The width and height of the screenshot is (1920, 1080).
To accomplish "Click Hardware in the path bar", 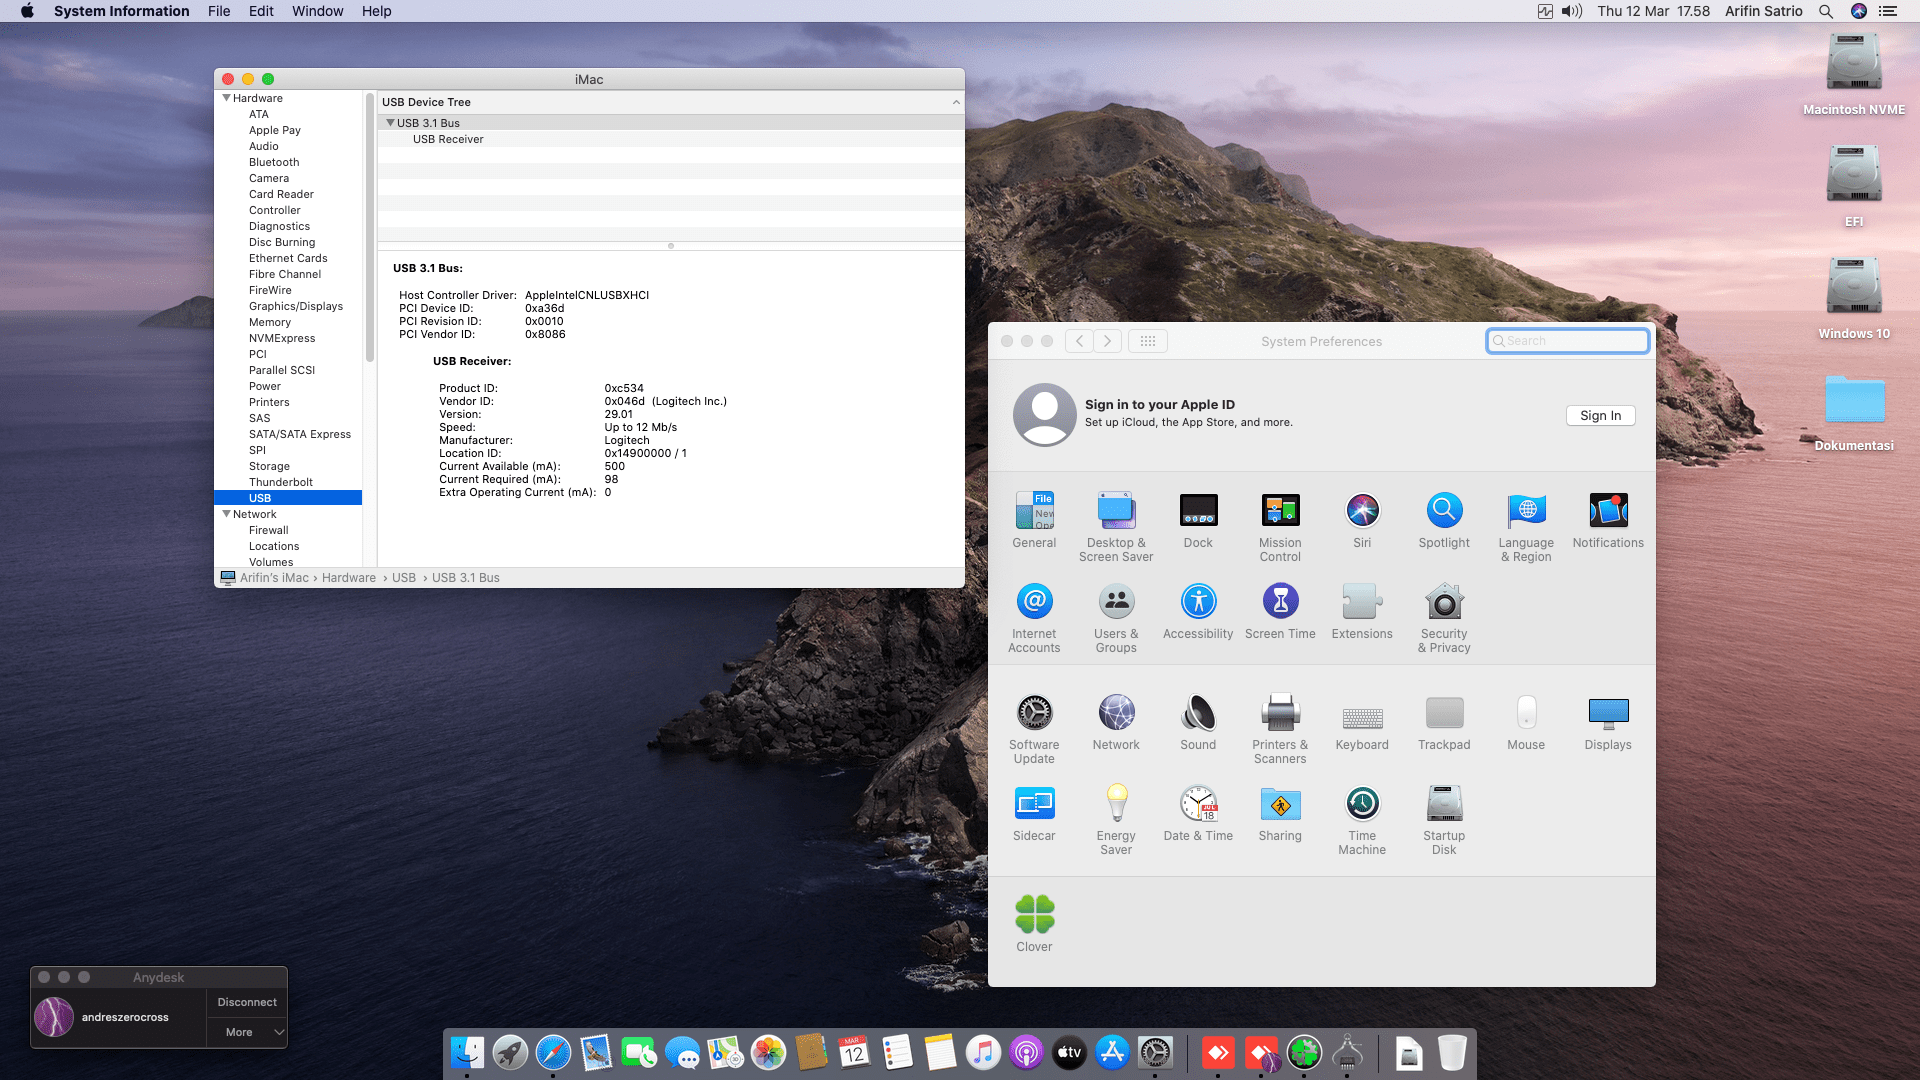I will (349, 578).
